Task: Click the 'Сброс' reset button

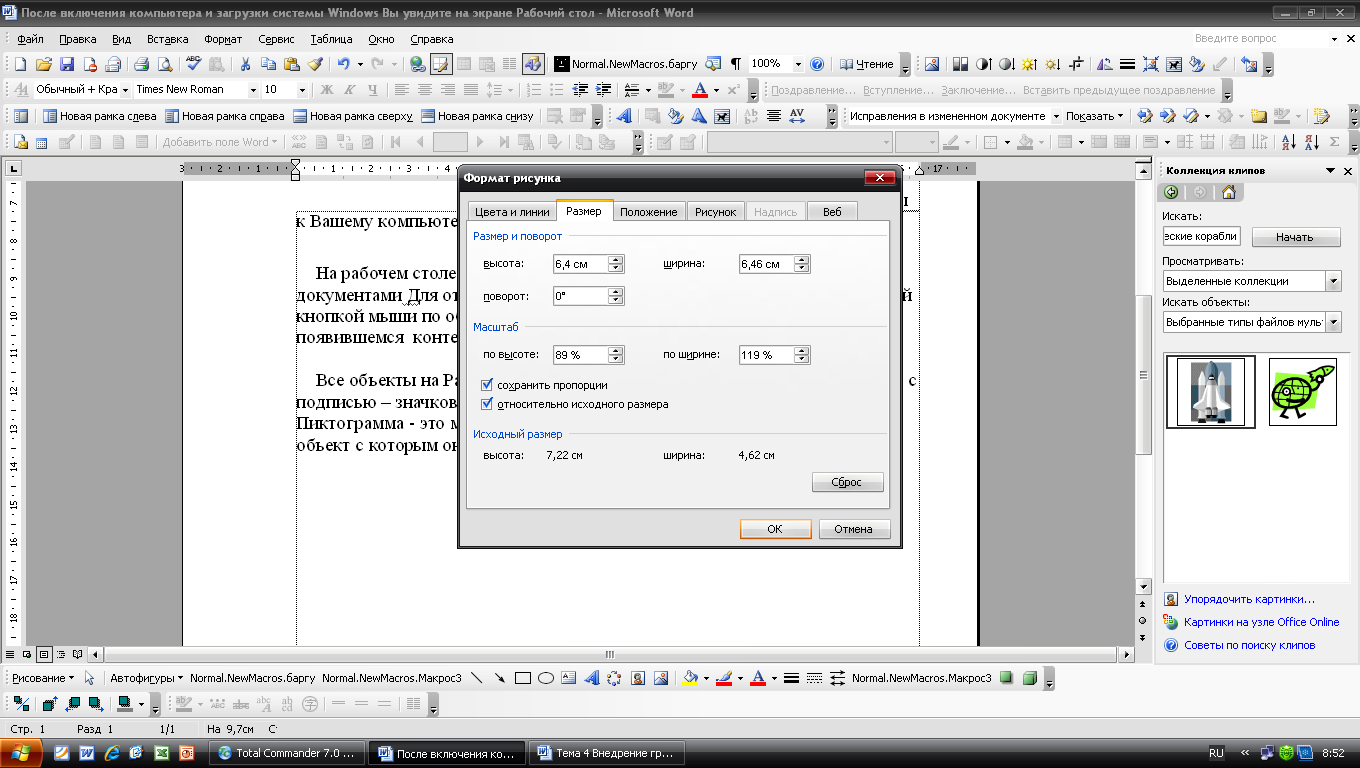Action: coord(848,482)
